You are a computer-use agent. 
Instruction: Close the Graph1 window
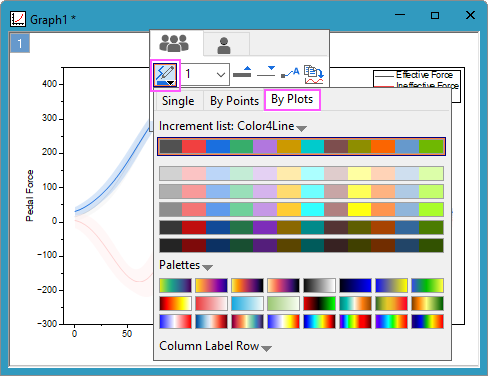click(470, 15)
